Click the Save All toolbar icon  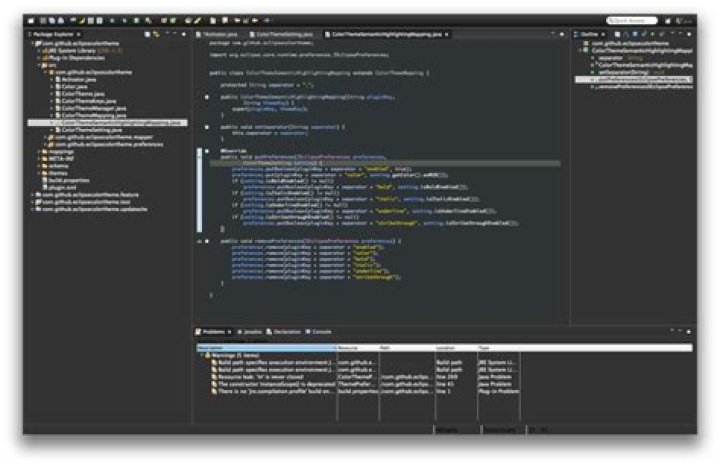coord(52,21)
